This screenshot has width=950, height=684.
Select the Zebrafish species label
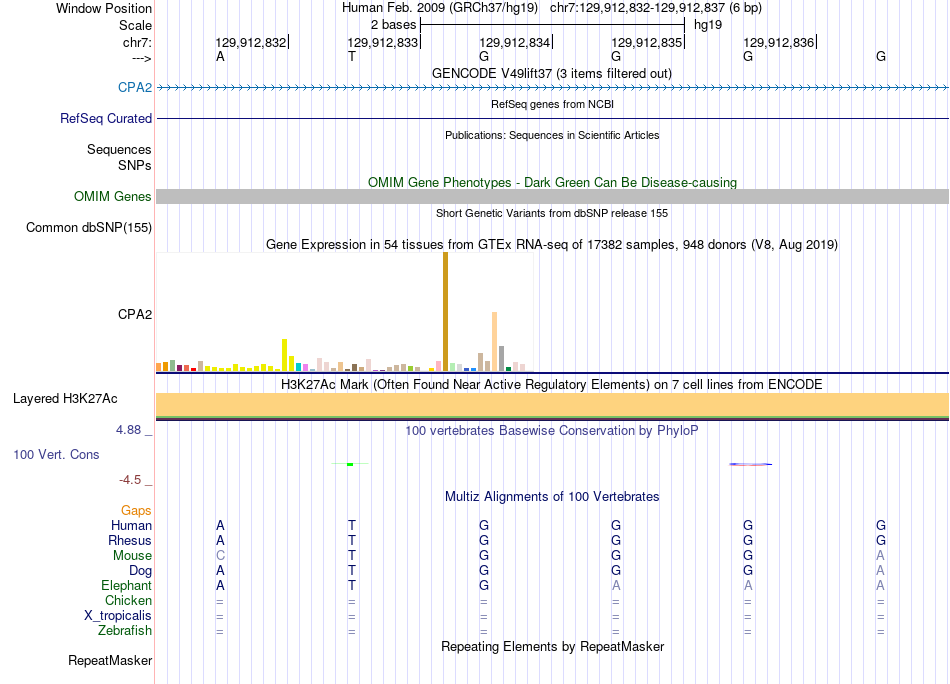(x=125, y=631)
